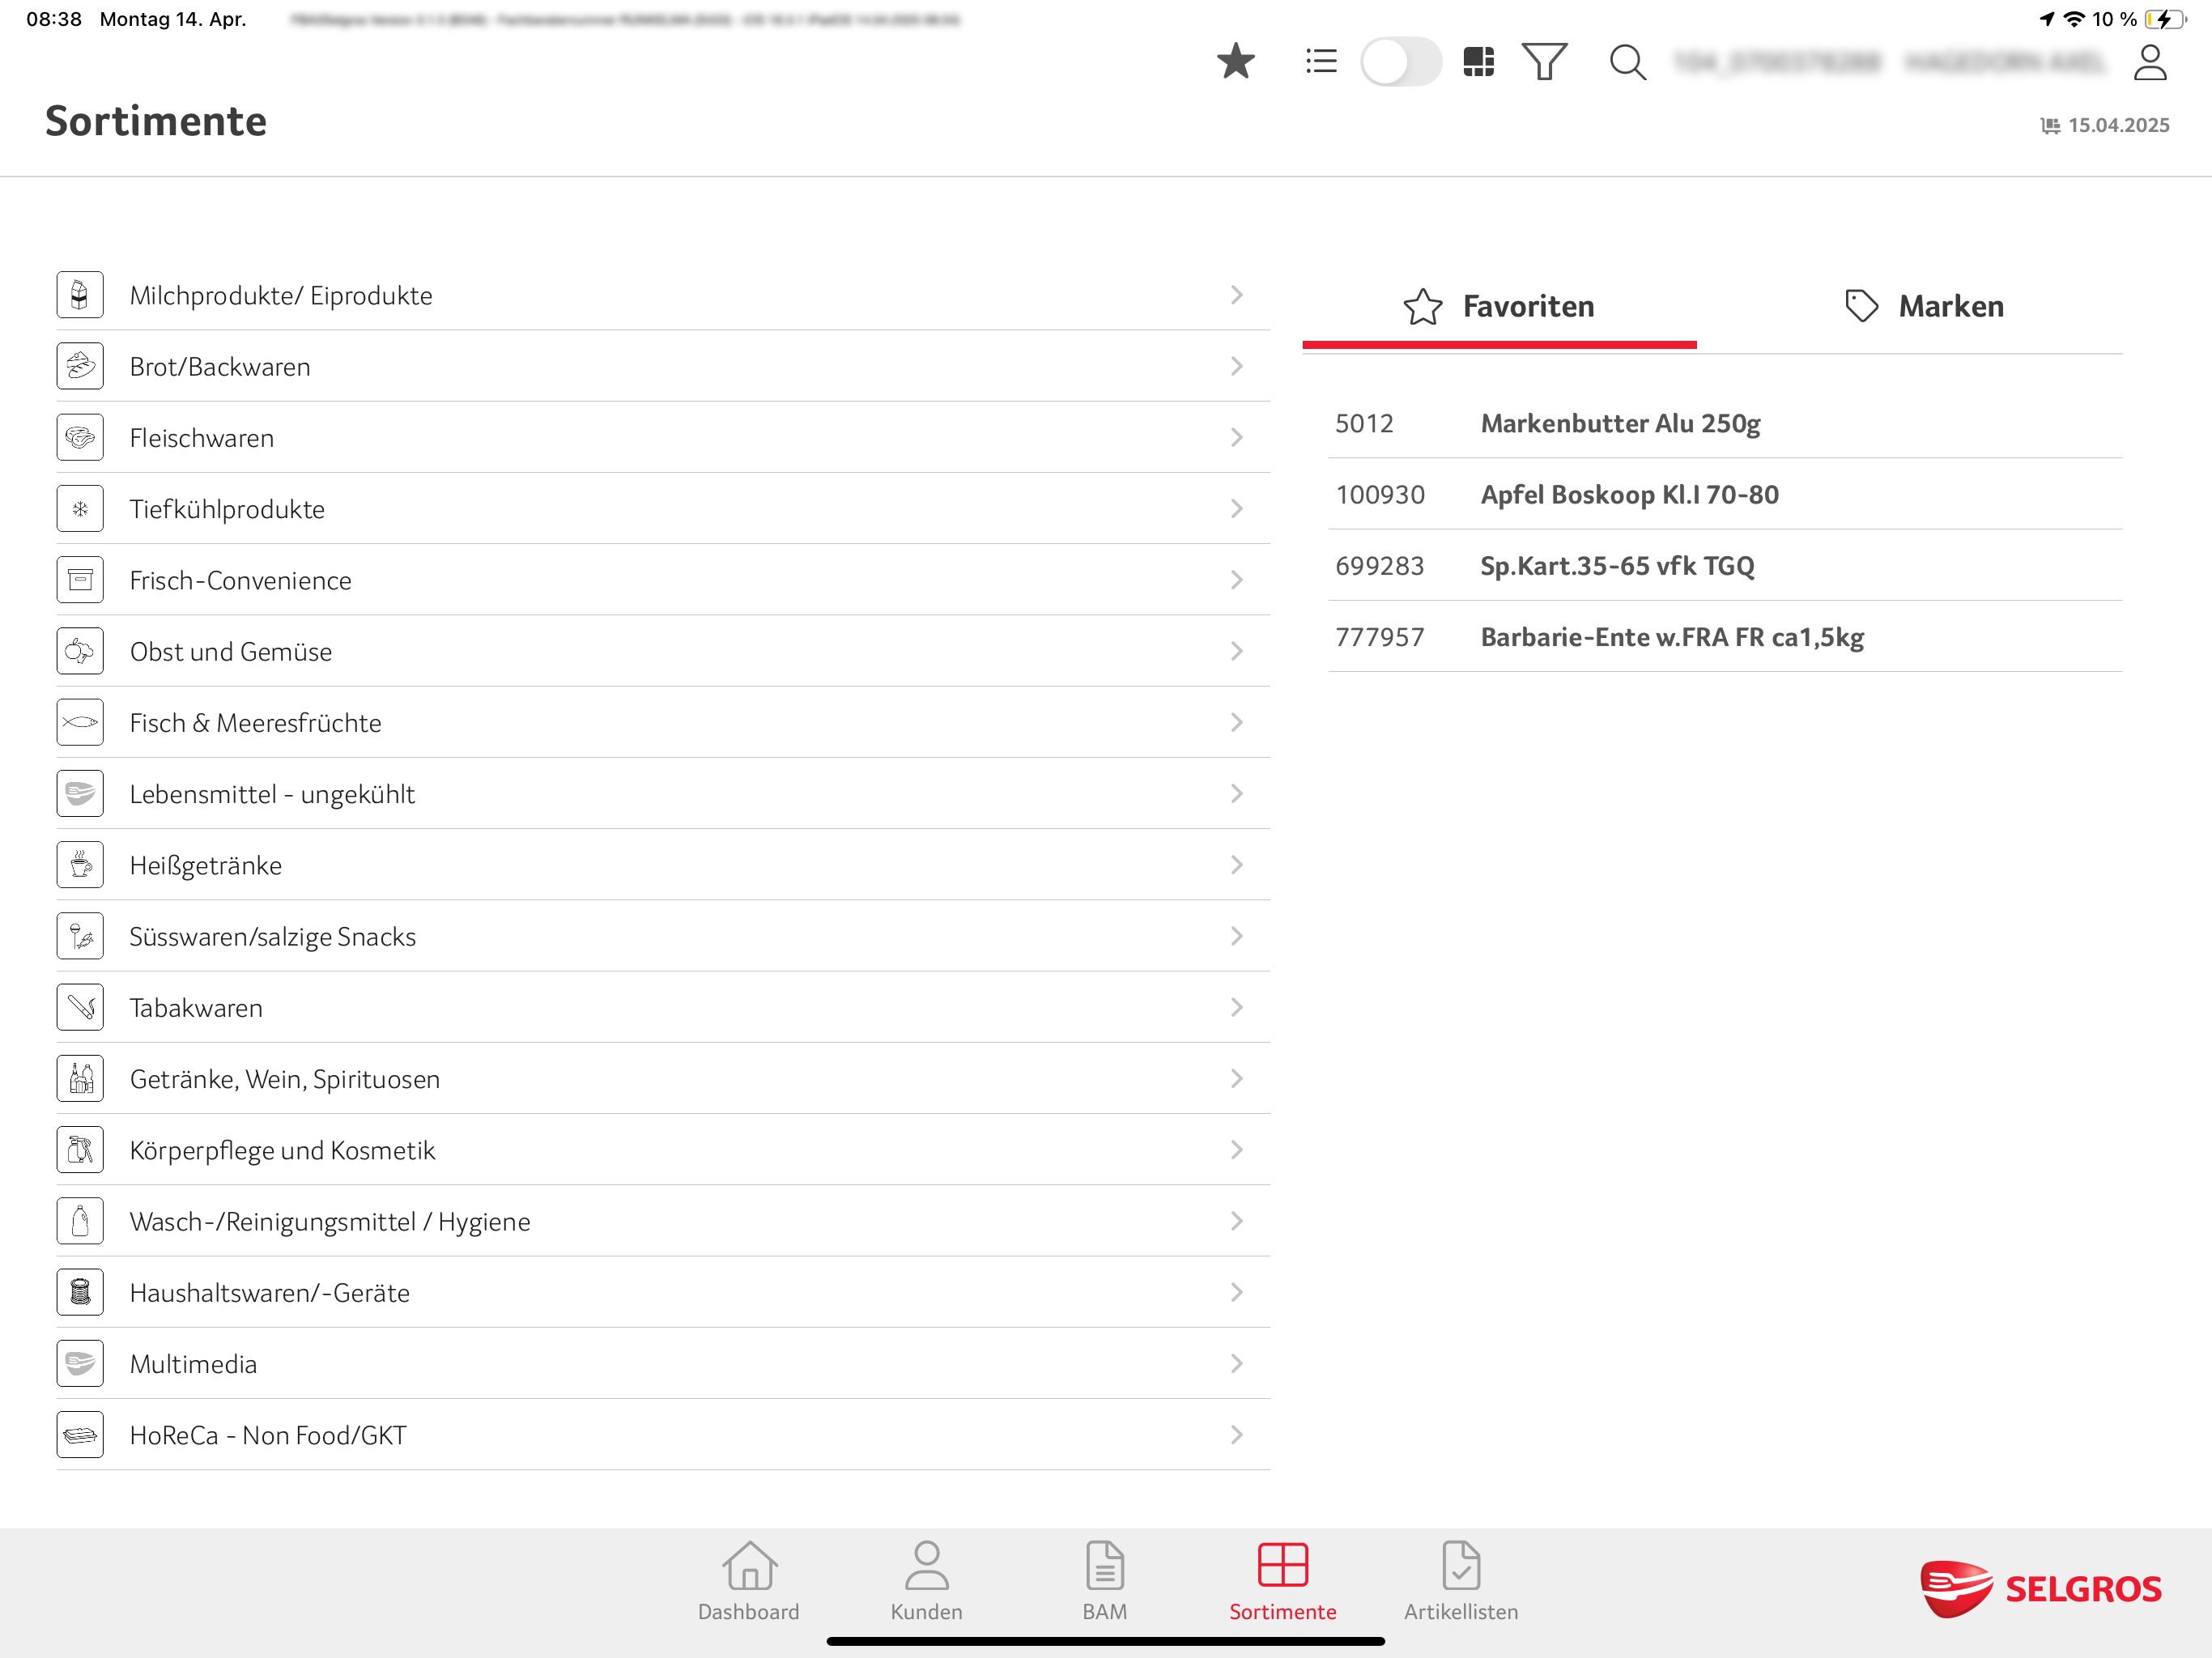Expand the Milchprodukte/ Eiprodukte category chevron
Screen dimensions: 2212x1658
point(1236,295)
